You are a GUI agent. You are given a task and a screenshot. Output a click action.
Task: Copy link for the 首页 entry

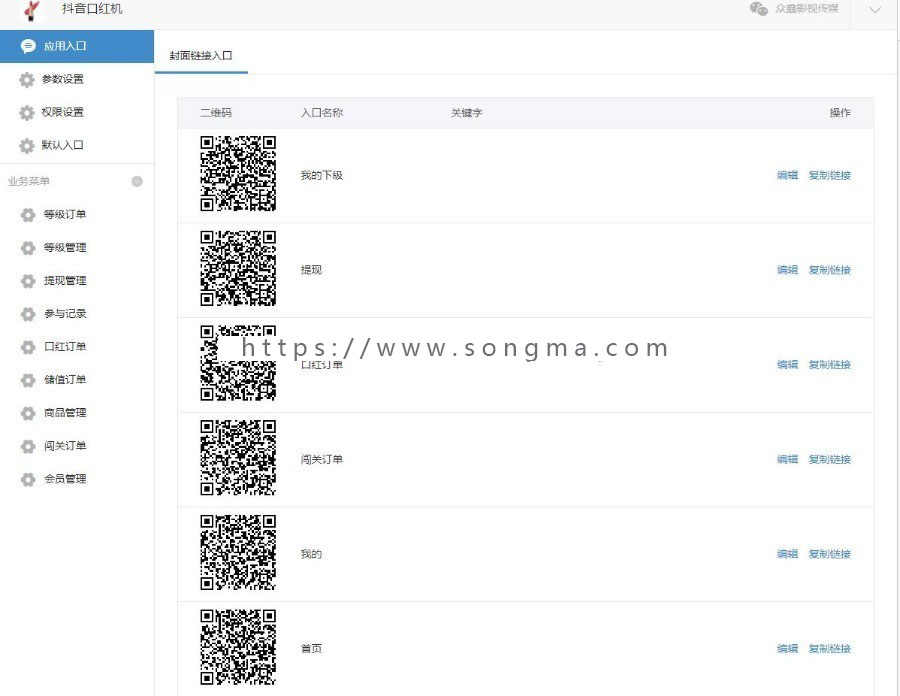tap(829, 648)
